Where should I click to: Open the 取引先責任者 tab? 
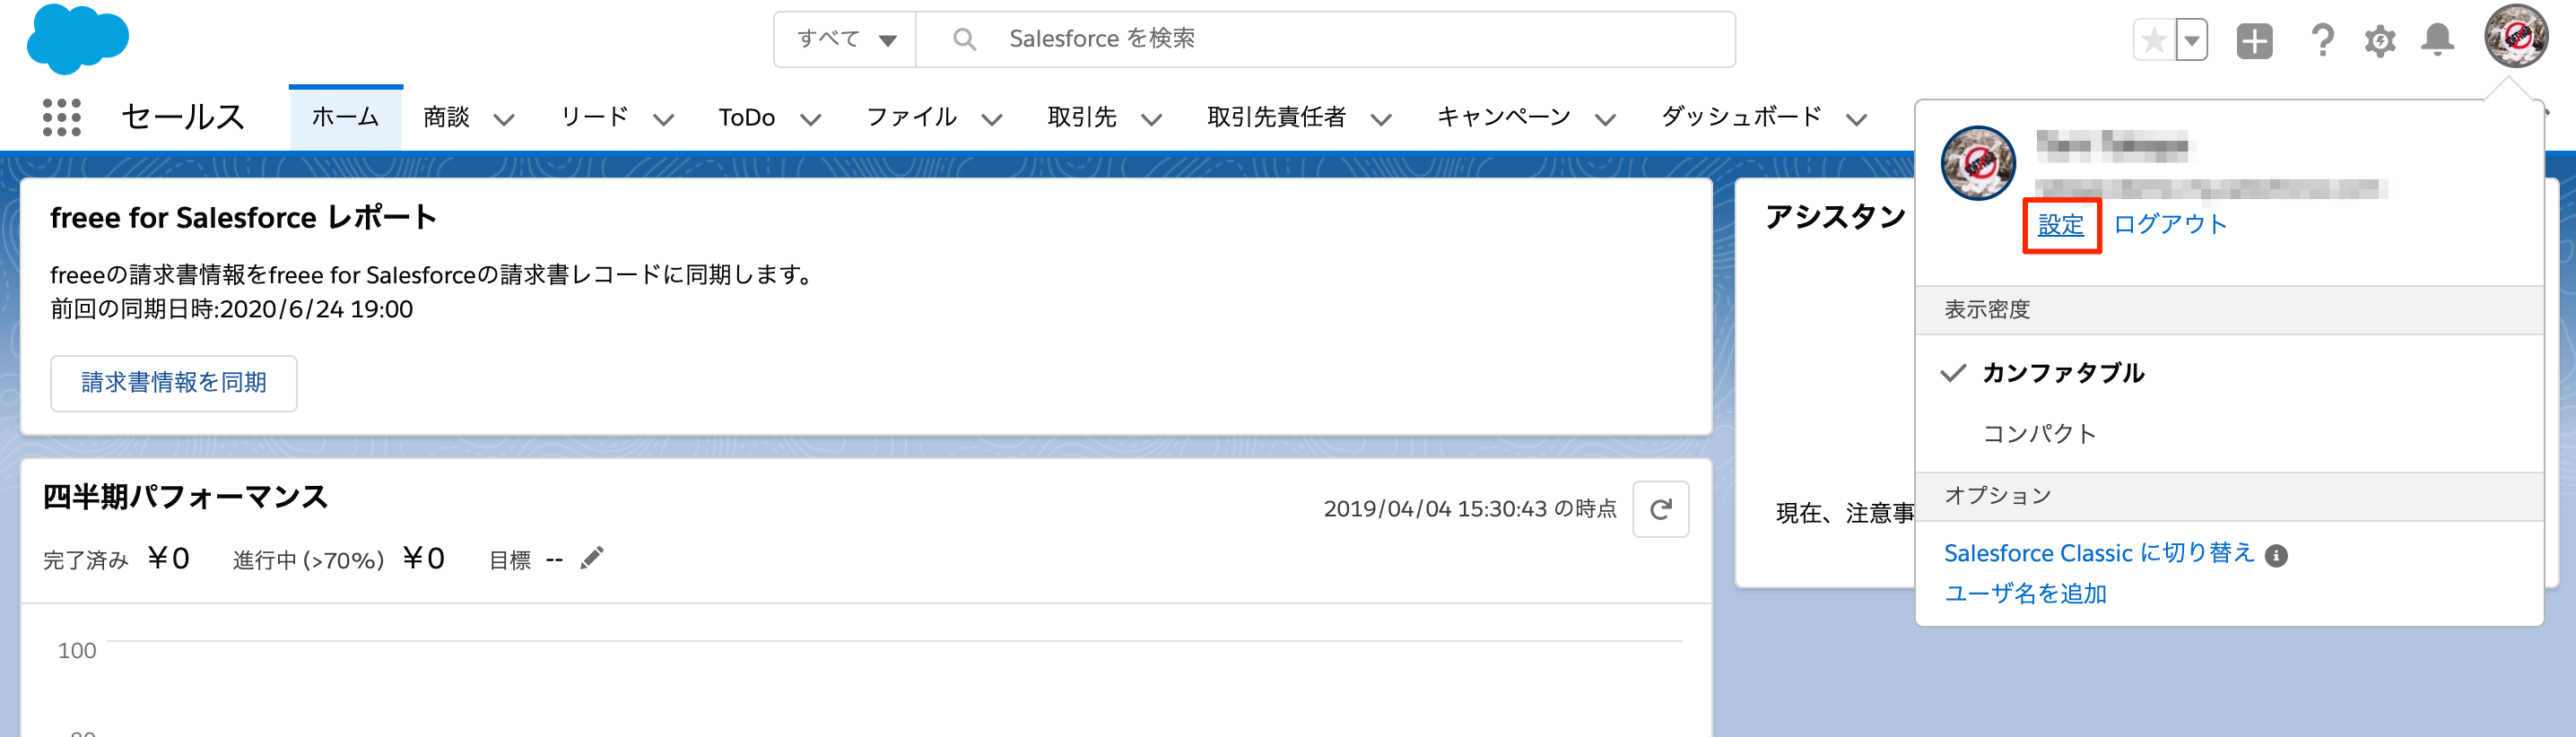click(x=1276, y=117)
